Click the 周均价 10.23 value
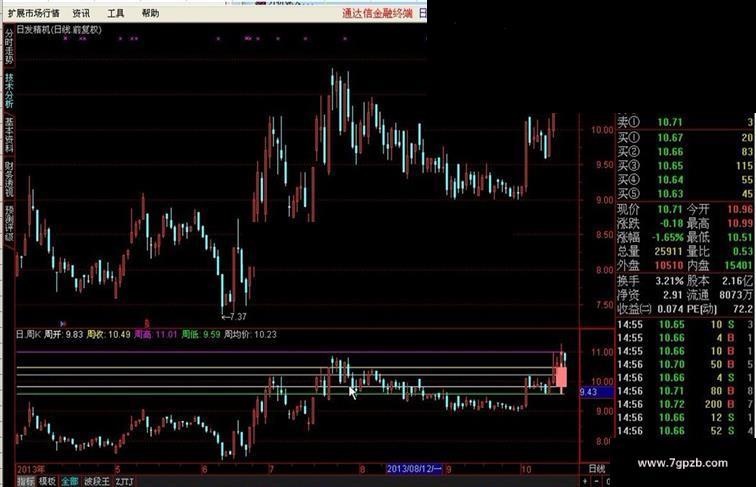Viewport: 756px width, 487px height. pyautogui.click(x=265, y=334)
